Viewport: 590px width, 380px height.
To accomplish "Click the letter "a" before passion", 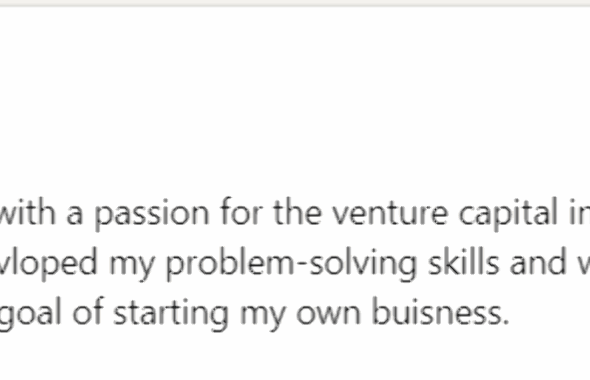I will click(x=75, y=216).
